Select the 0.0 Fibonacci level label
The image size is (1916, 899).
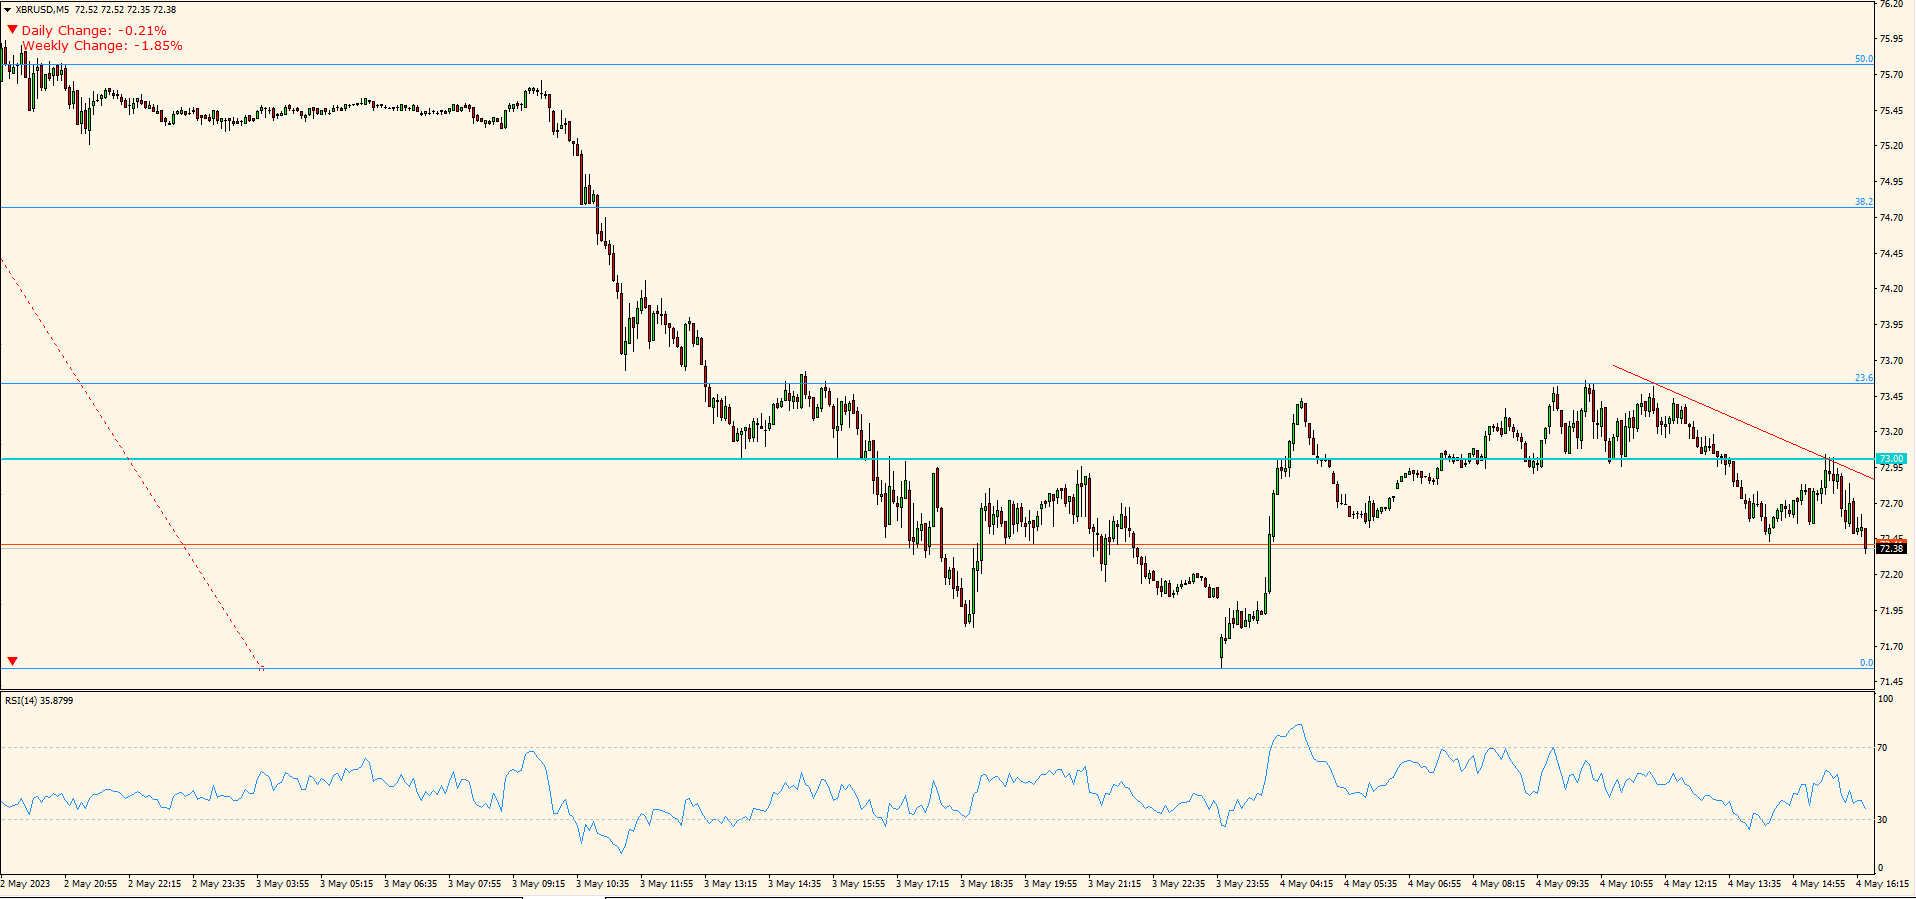point(1866,663)
